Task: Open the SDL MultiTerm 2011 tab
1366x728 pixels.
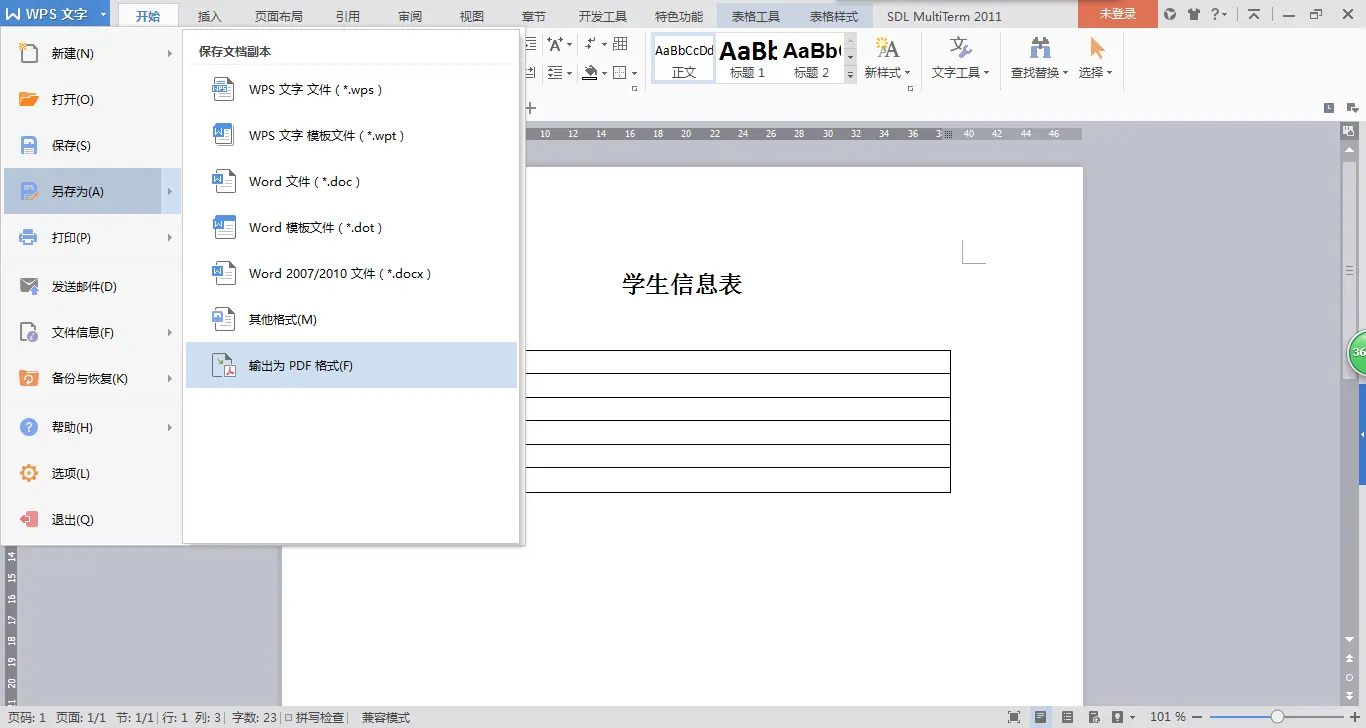Action: (944, 16)
